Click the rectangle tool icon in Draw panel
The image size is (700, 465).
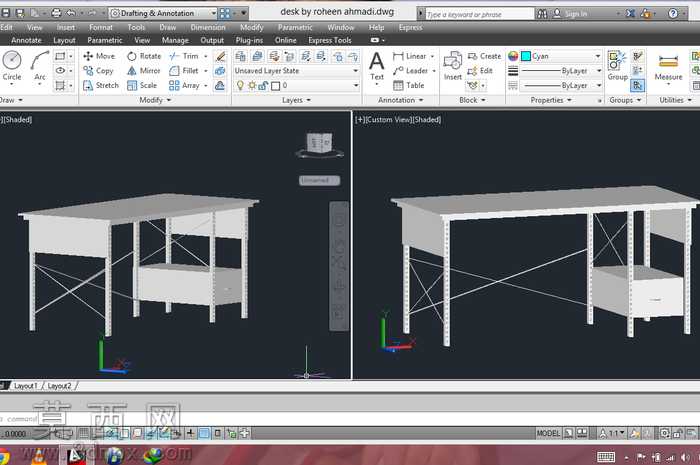point(60,56)
